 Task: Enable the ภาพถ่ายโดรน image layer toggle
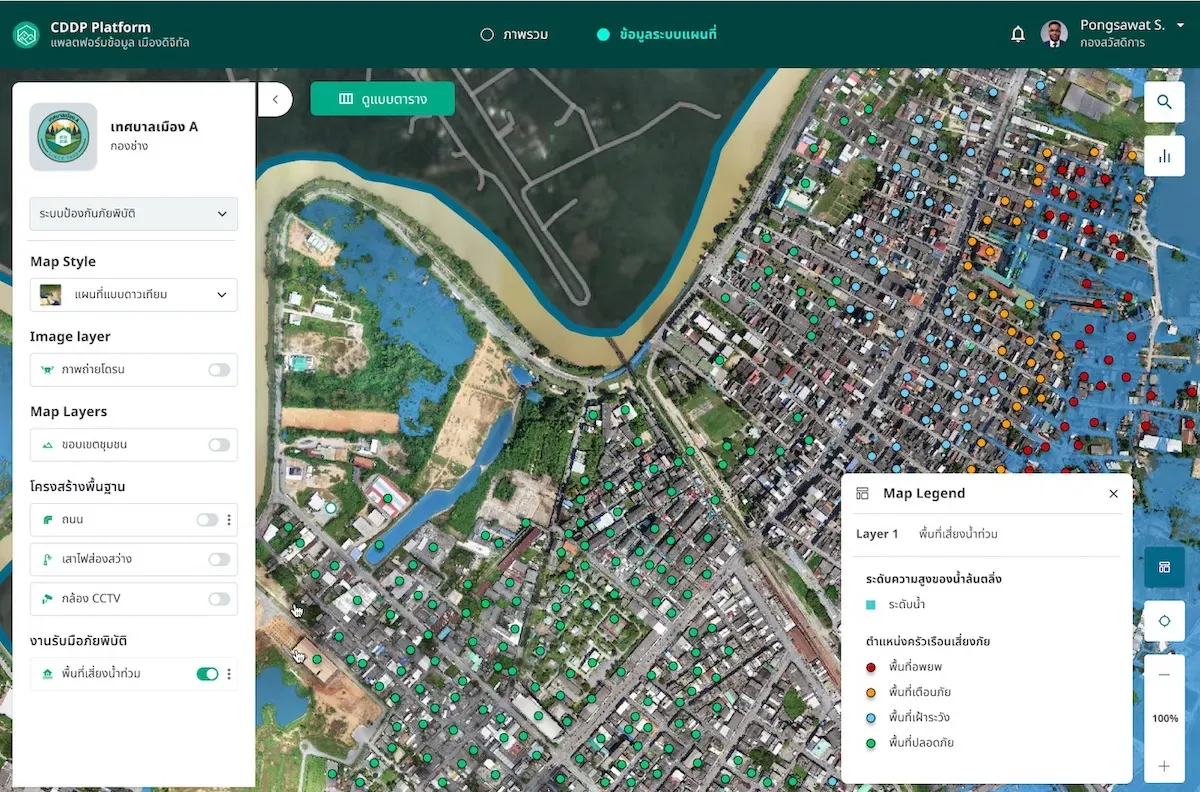click(219, 370)
